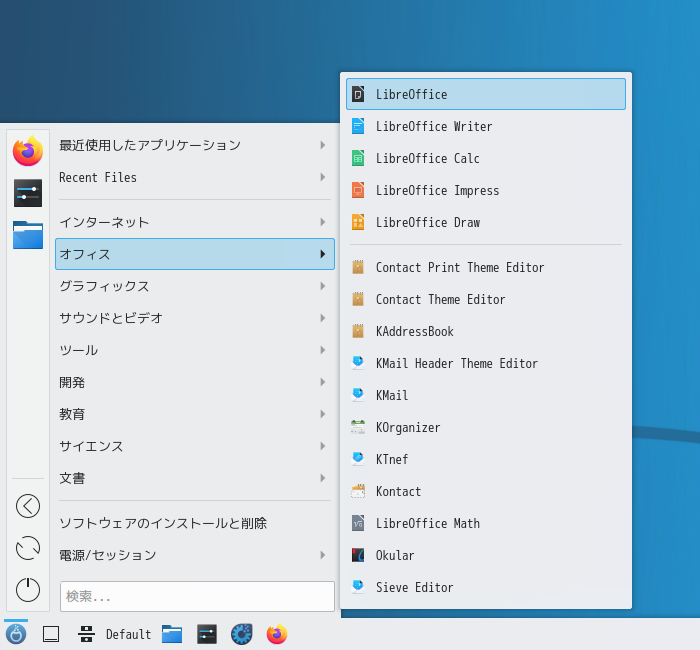The height and width of the screenshot is (650, 700).
Task: Open LibreOffice Start Center entry
Action: point(486,94)
